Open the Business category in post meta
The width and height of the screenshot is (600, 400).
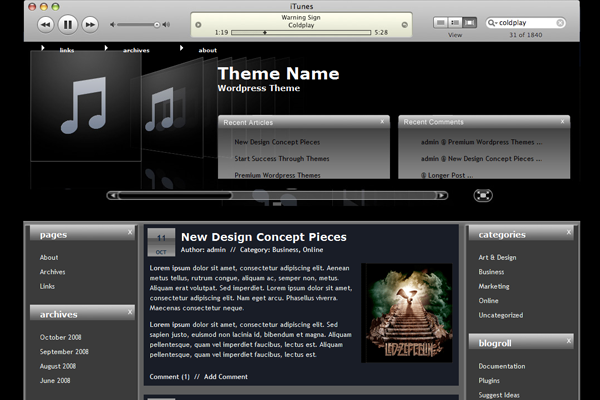coord(285,250)
